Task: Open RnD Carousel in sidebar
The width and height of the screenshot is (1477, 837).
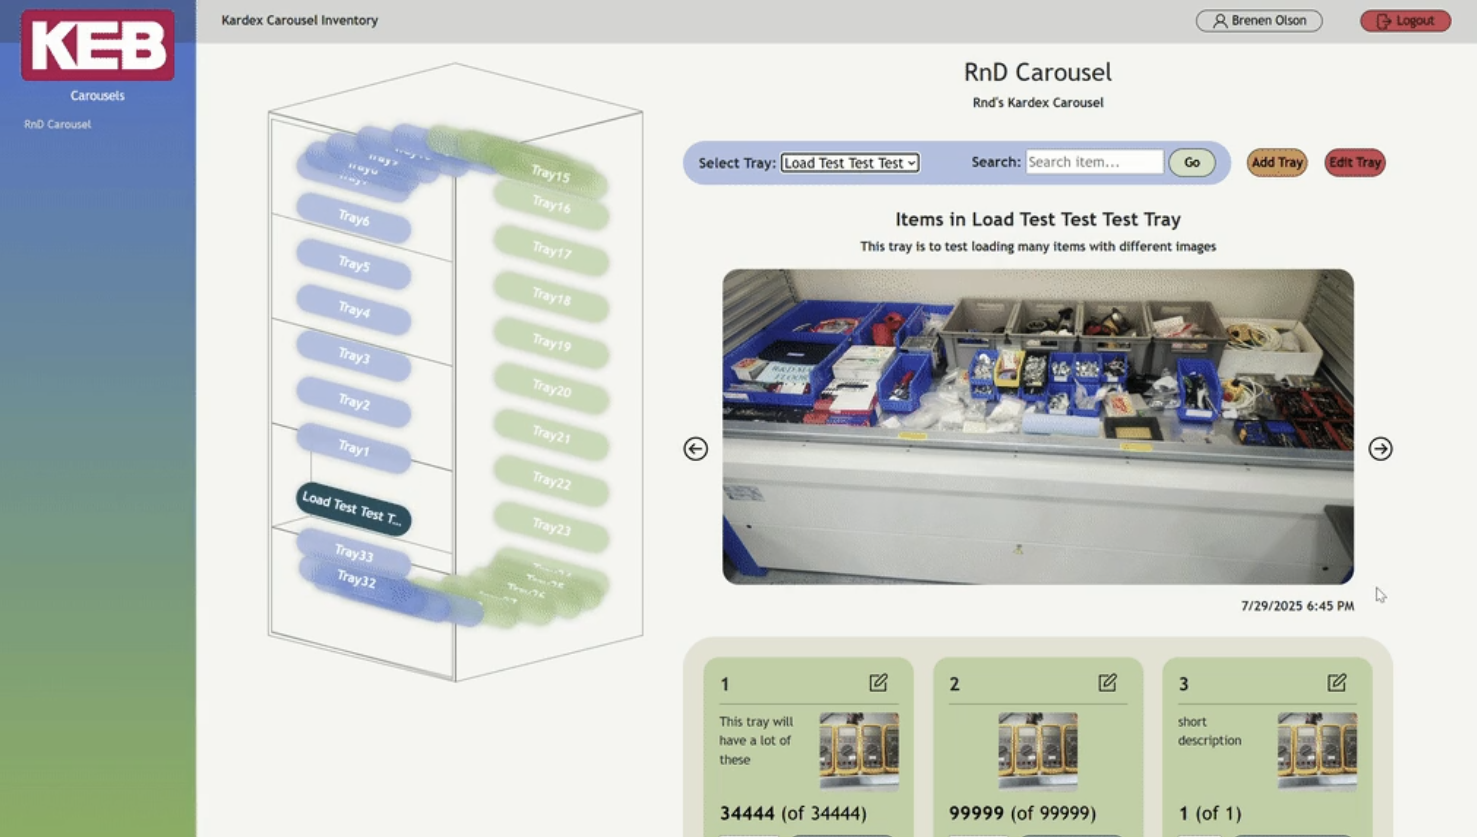Action: point(58,125)
